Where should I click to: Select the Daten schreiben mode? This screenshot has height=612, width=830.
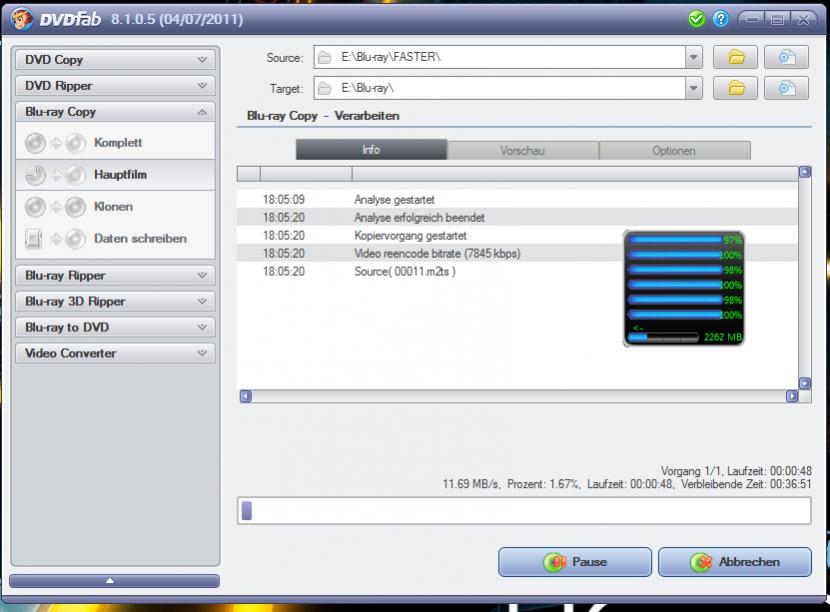(115, 239)
